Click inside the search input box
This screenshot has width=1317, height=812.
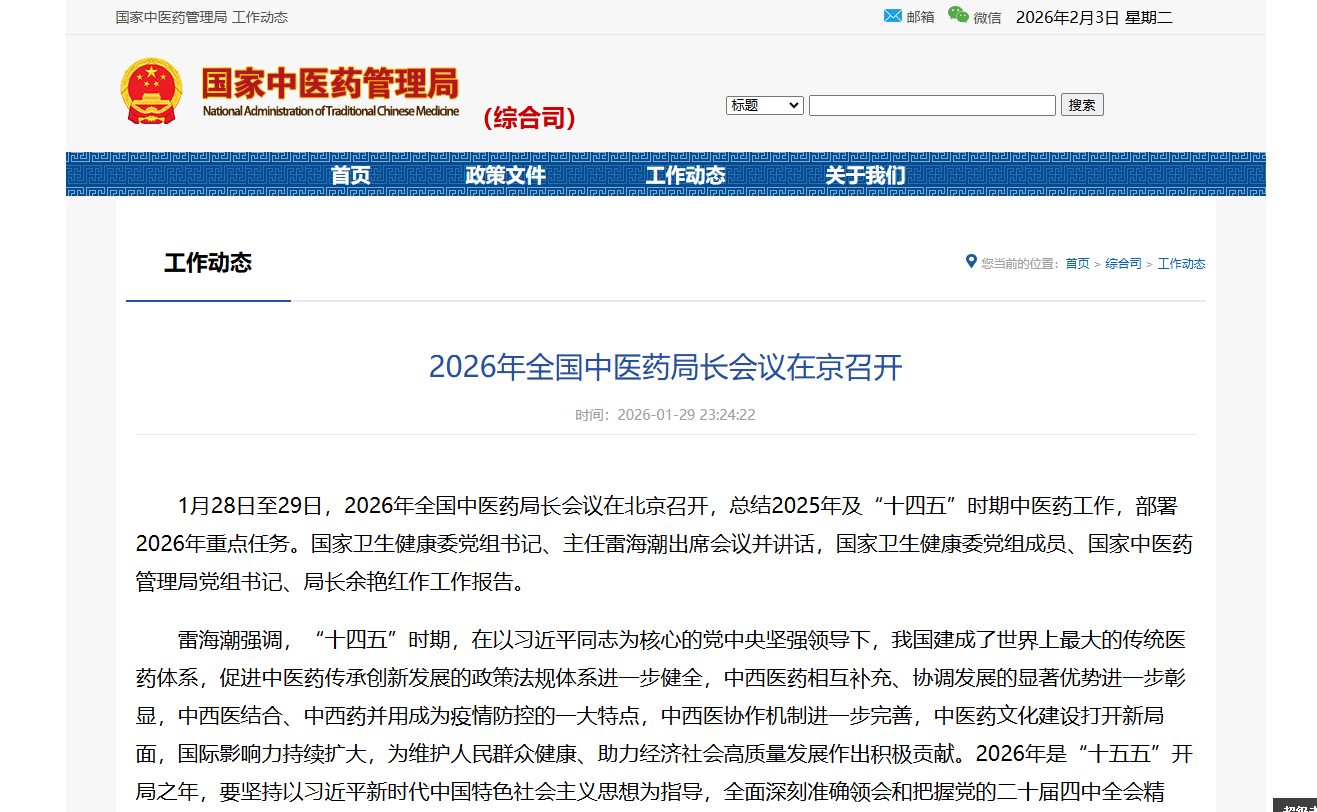pos(930,104)
